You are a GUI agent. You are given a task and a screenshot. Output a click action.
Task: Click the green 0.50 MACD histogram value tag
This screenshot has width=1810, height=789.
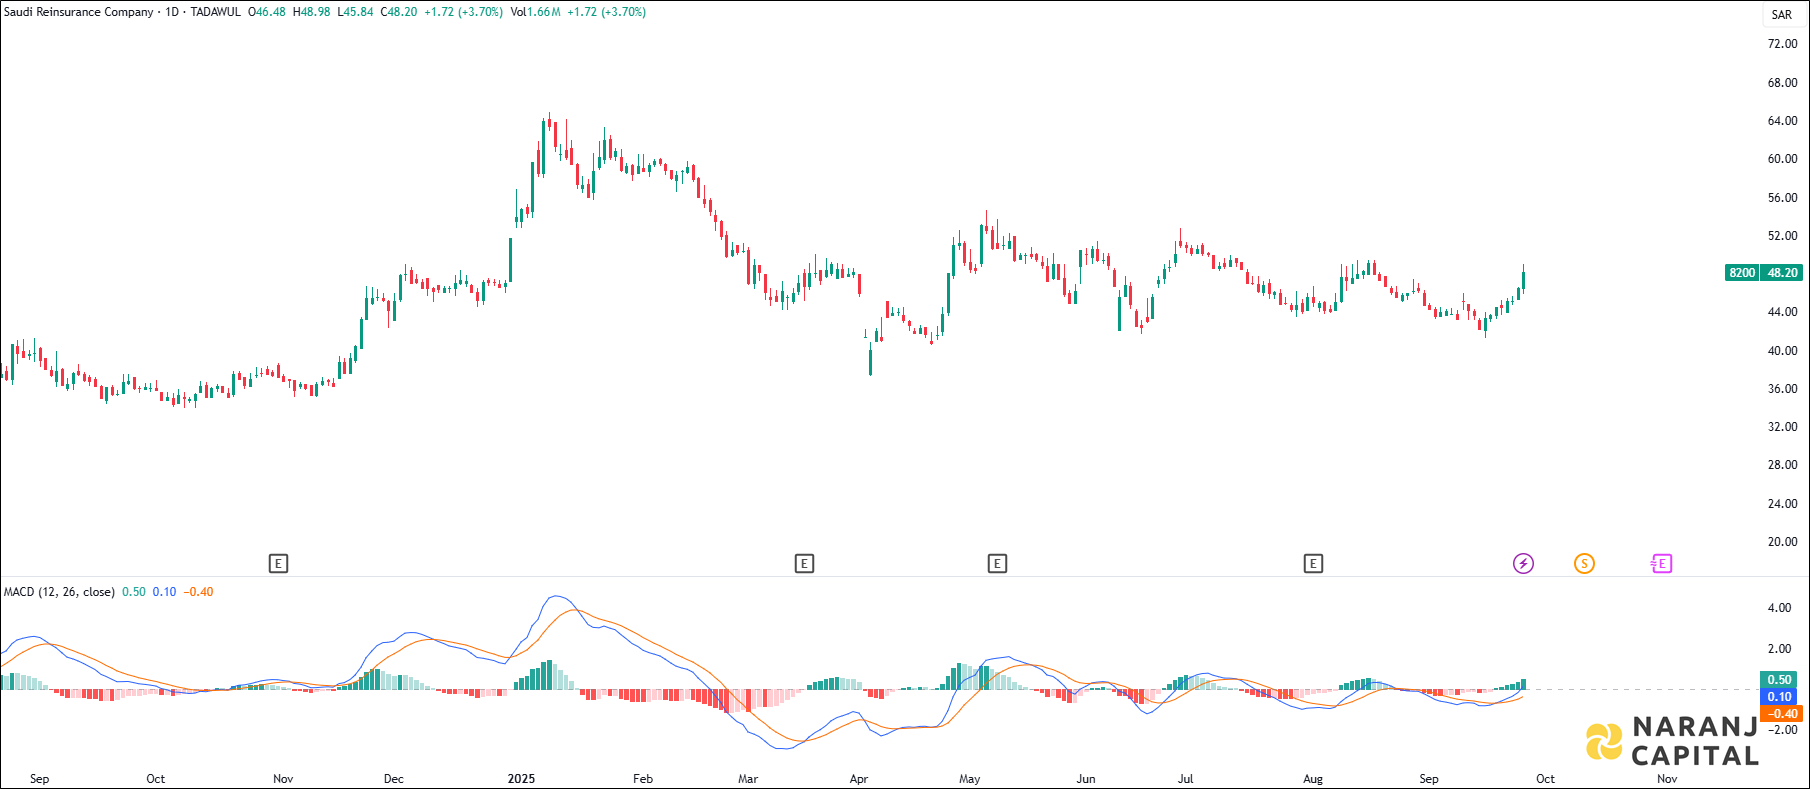[1780, 680]
